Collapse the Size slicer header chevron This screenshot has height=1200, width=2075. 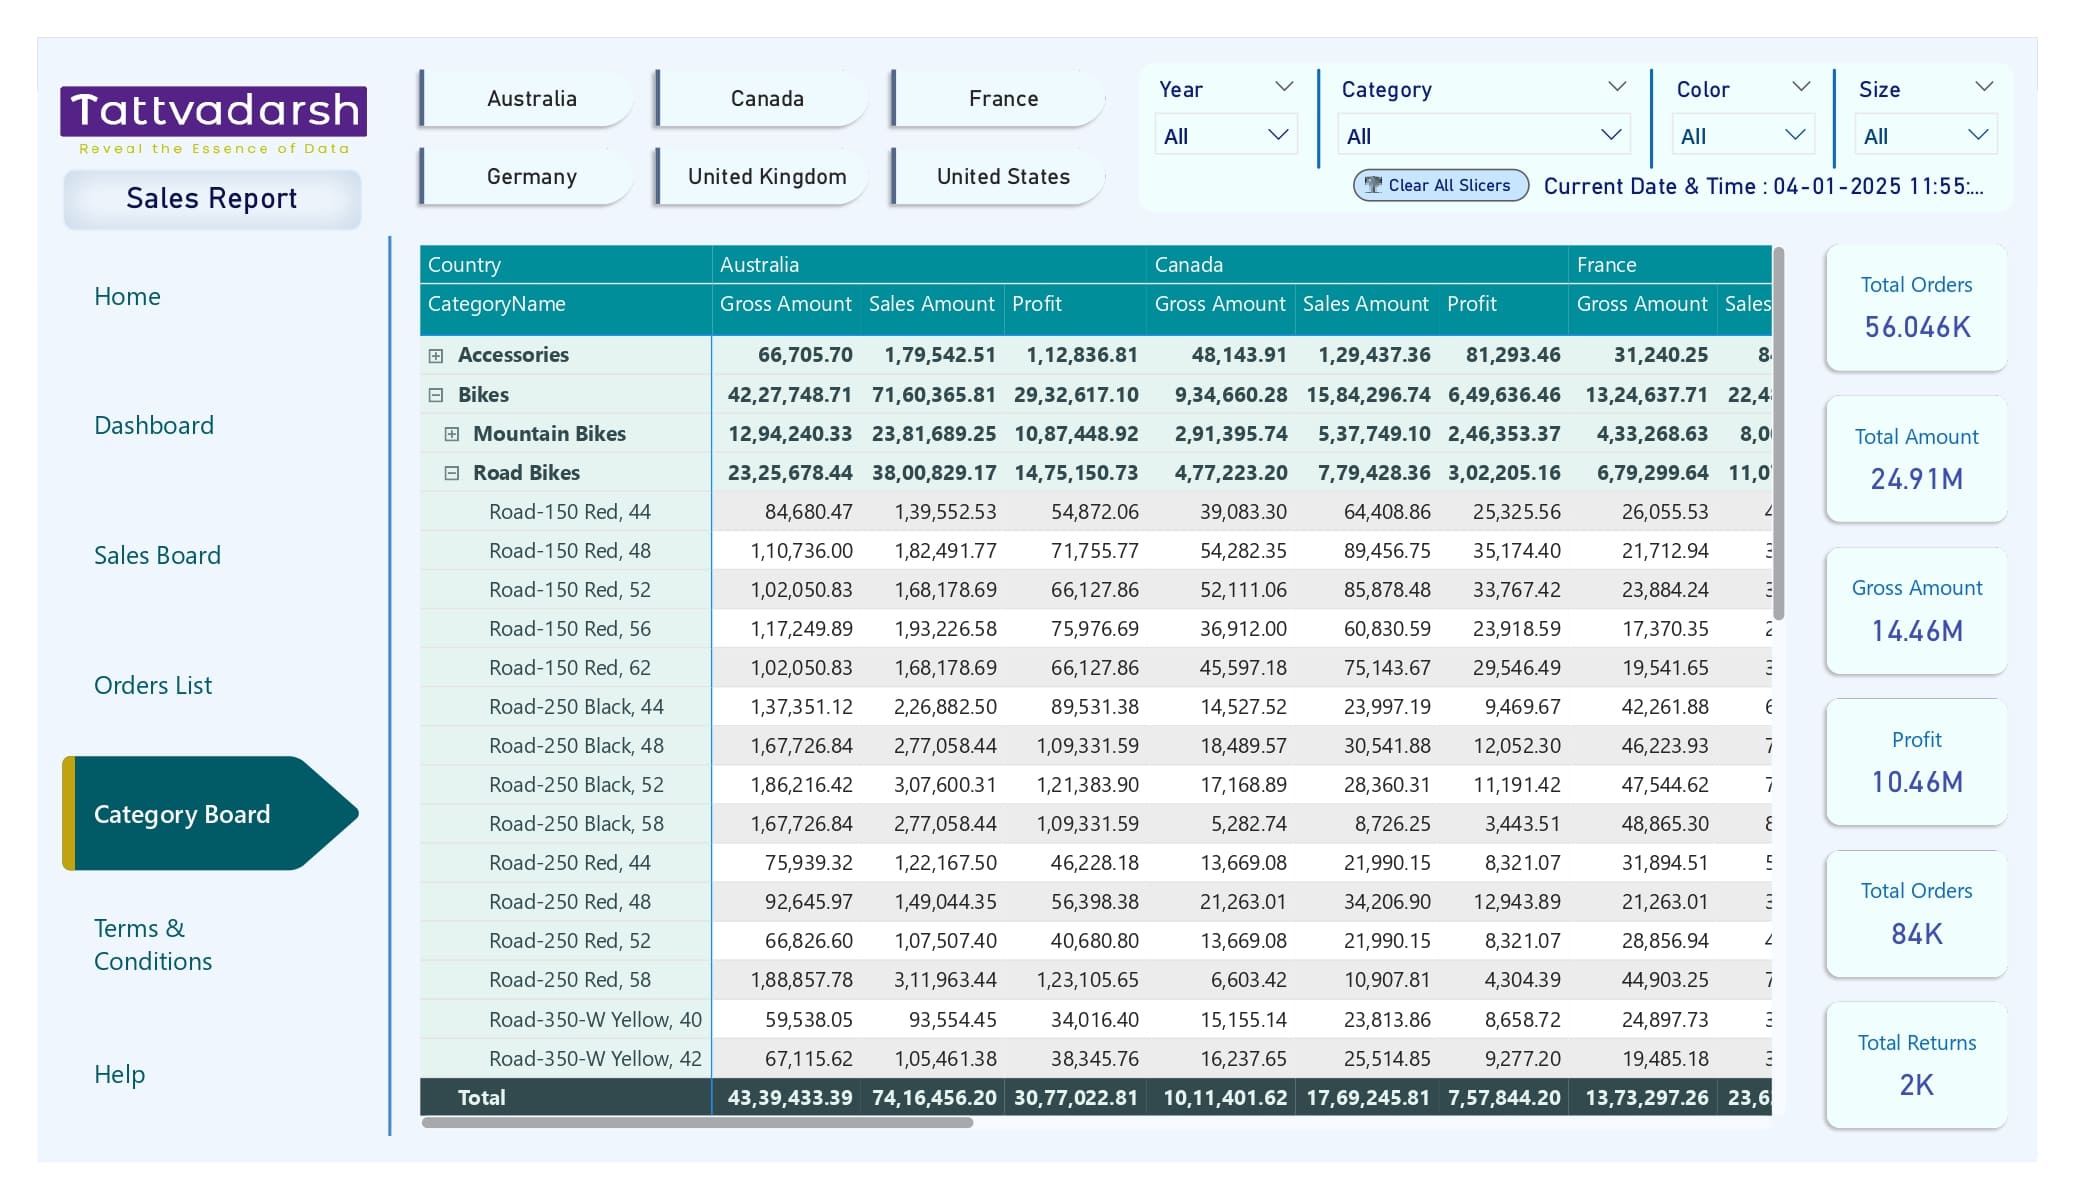[1984, 87]
